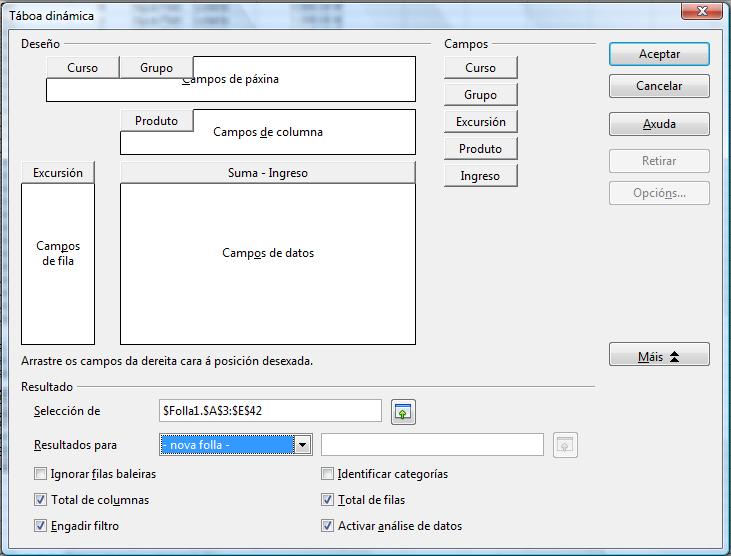Check Identificar categorías option
Image resolution: width=731 pixels, height=556 pixels.
coord(328,474)
